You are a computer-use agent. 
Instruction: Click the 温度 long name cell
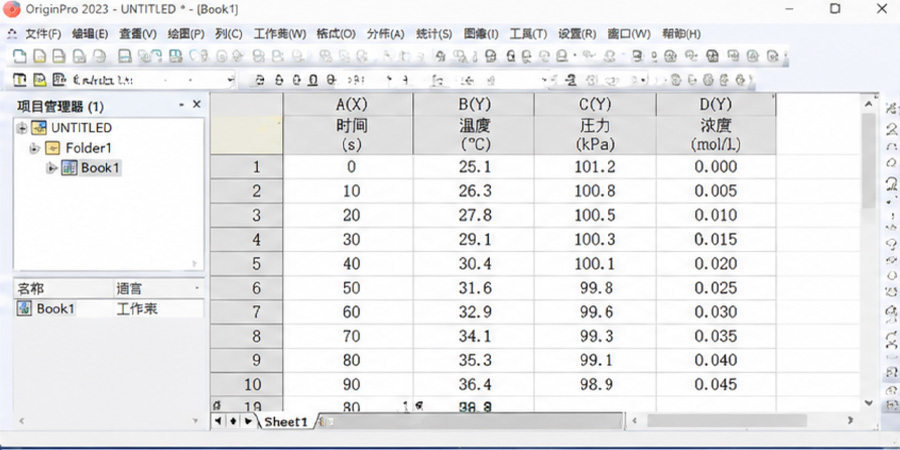tap(474, 125)
